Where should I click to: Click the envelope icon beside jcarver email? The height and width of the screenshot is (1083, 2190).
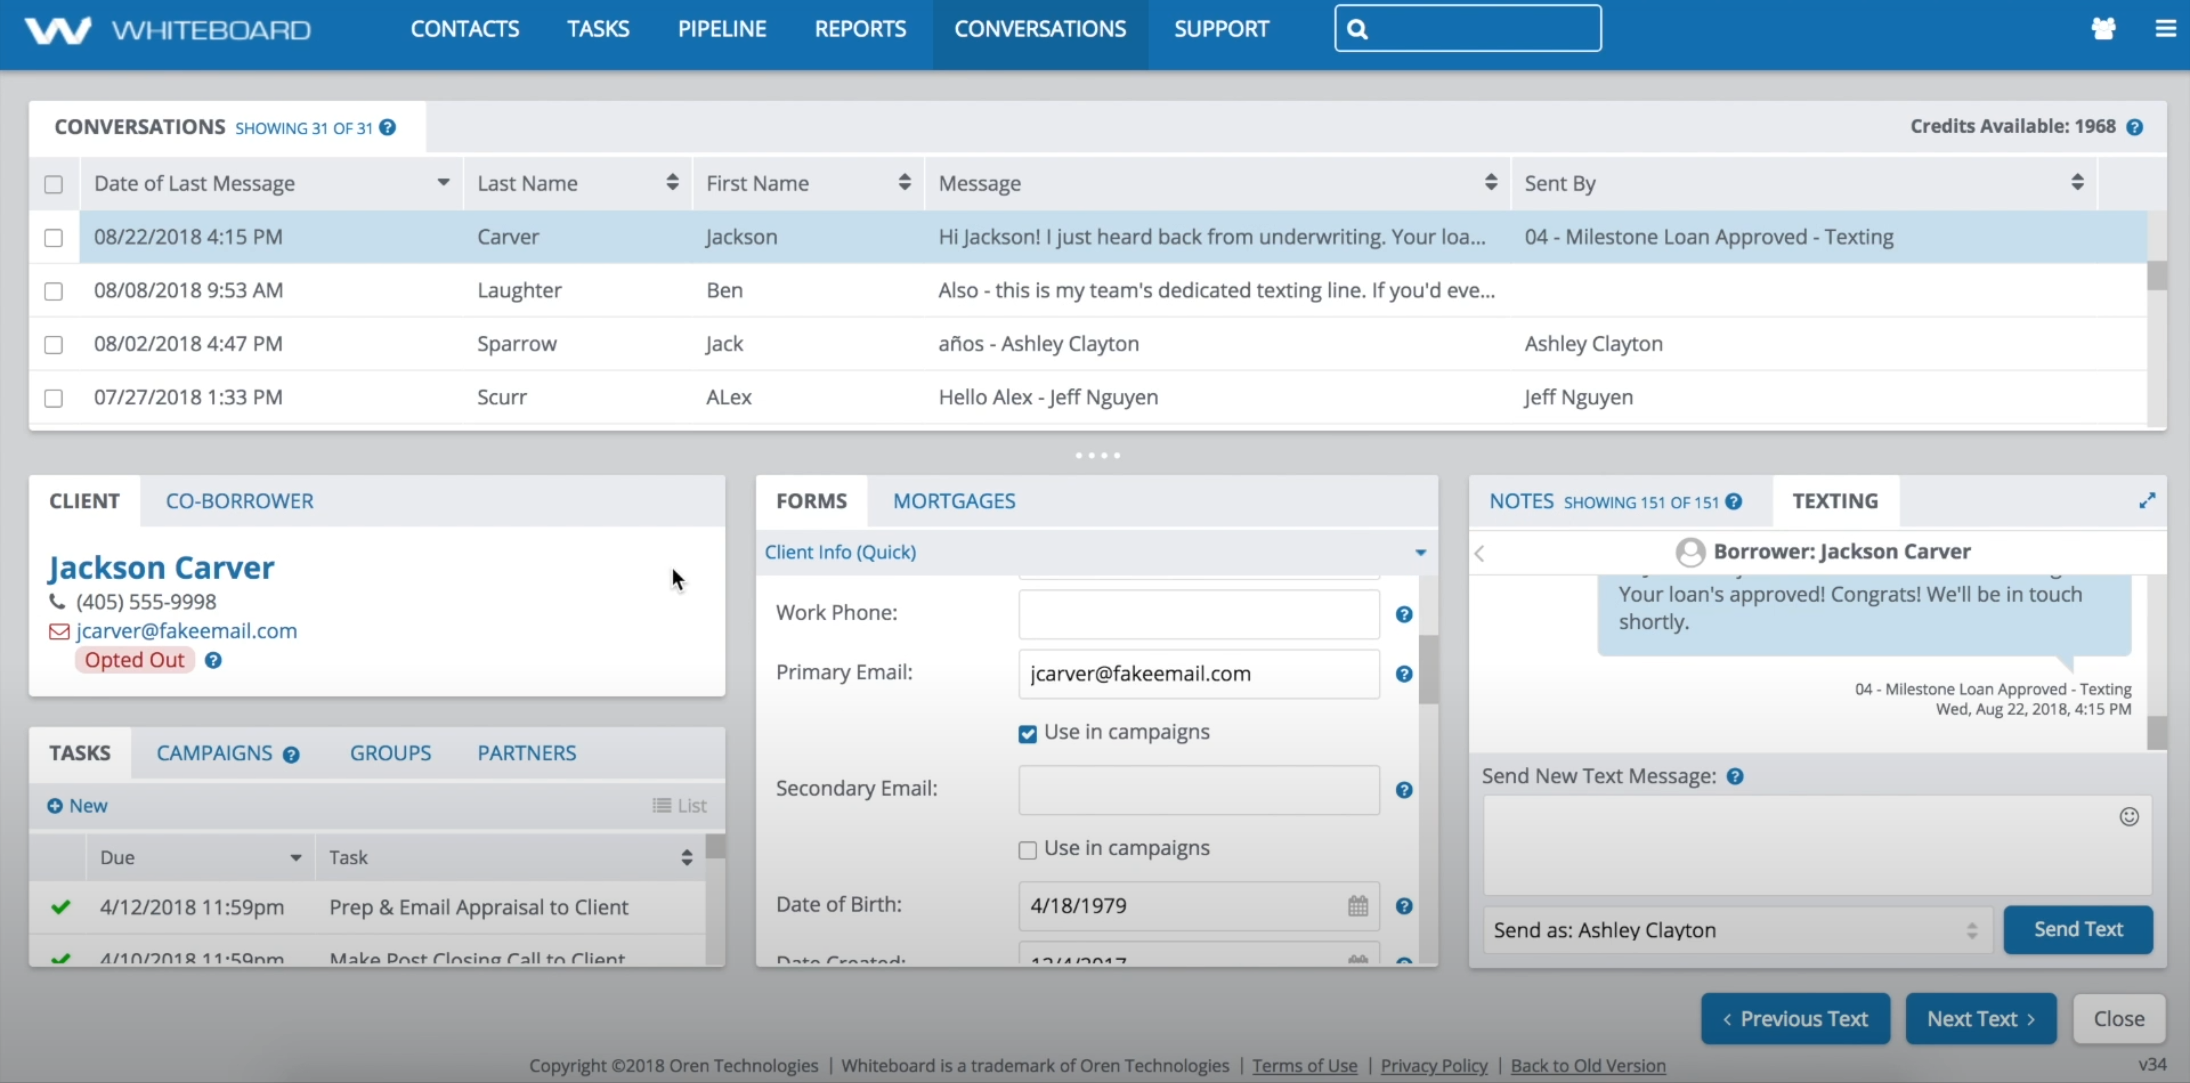[59, 631]
